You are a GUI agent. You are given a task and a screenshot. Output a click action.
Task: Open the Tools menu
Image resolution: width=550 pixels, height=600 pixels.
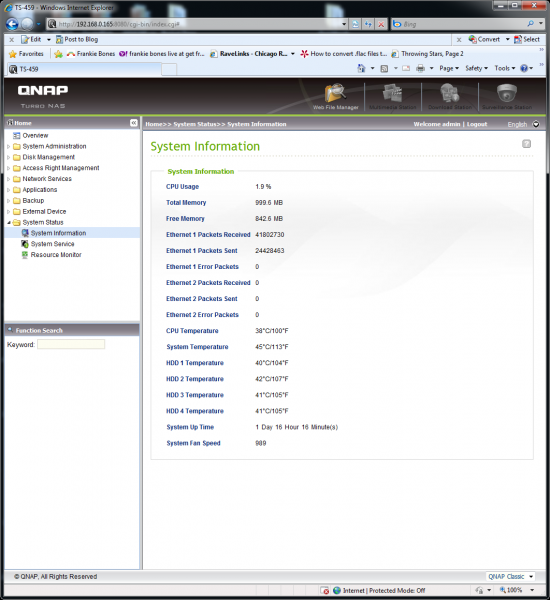(505, 68)
